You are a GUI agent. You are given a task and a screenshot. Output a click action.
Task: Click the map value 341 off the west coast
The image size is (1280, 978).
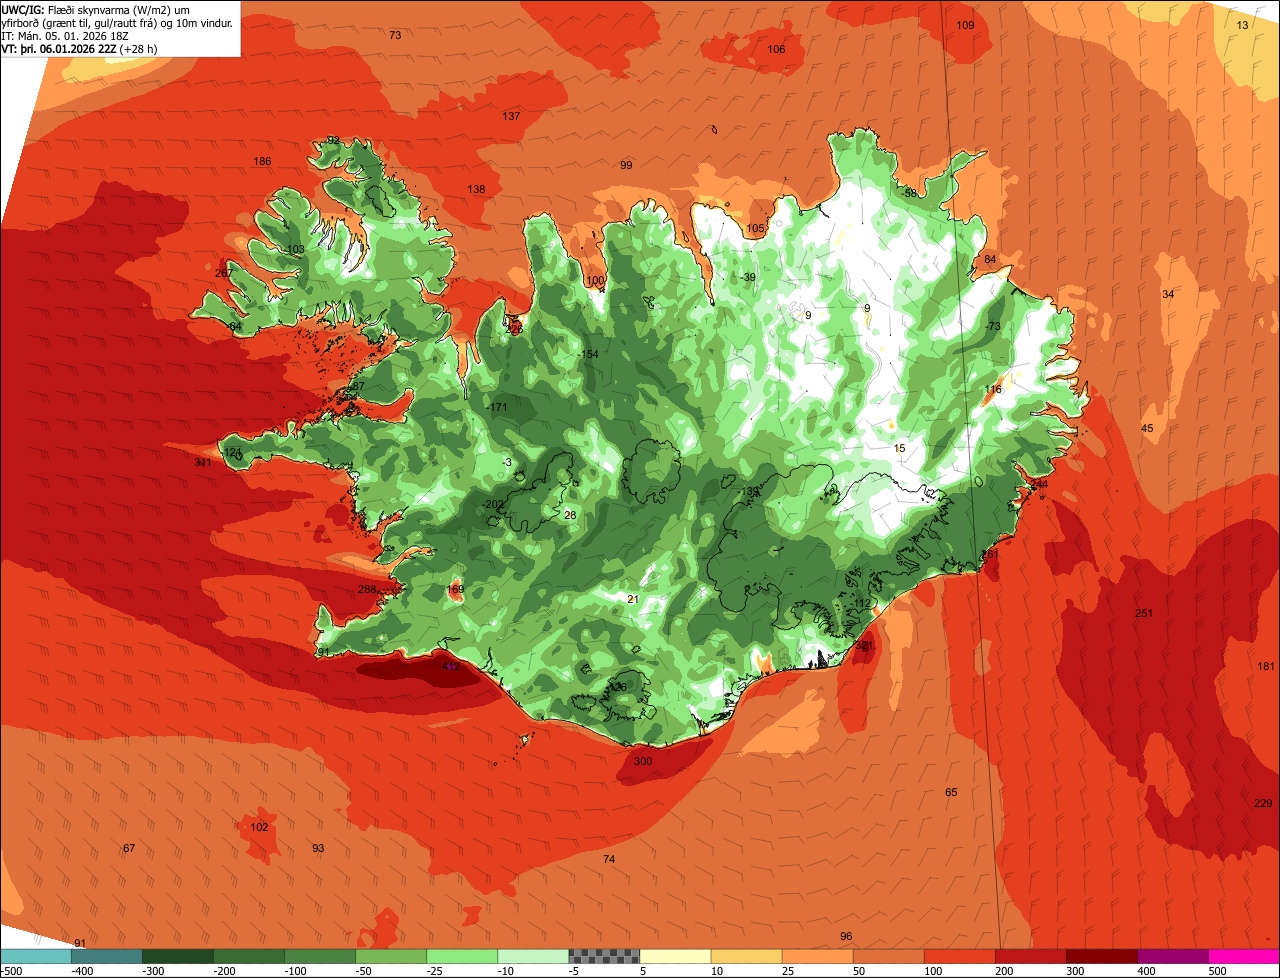203,462
